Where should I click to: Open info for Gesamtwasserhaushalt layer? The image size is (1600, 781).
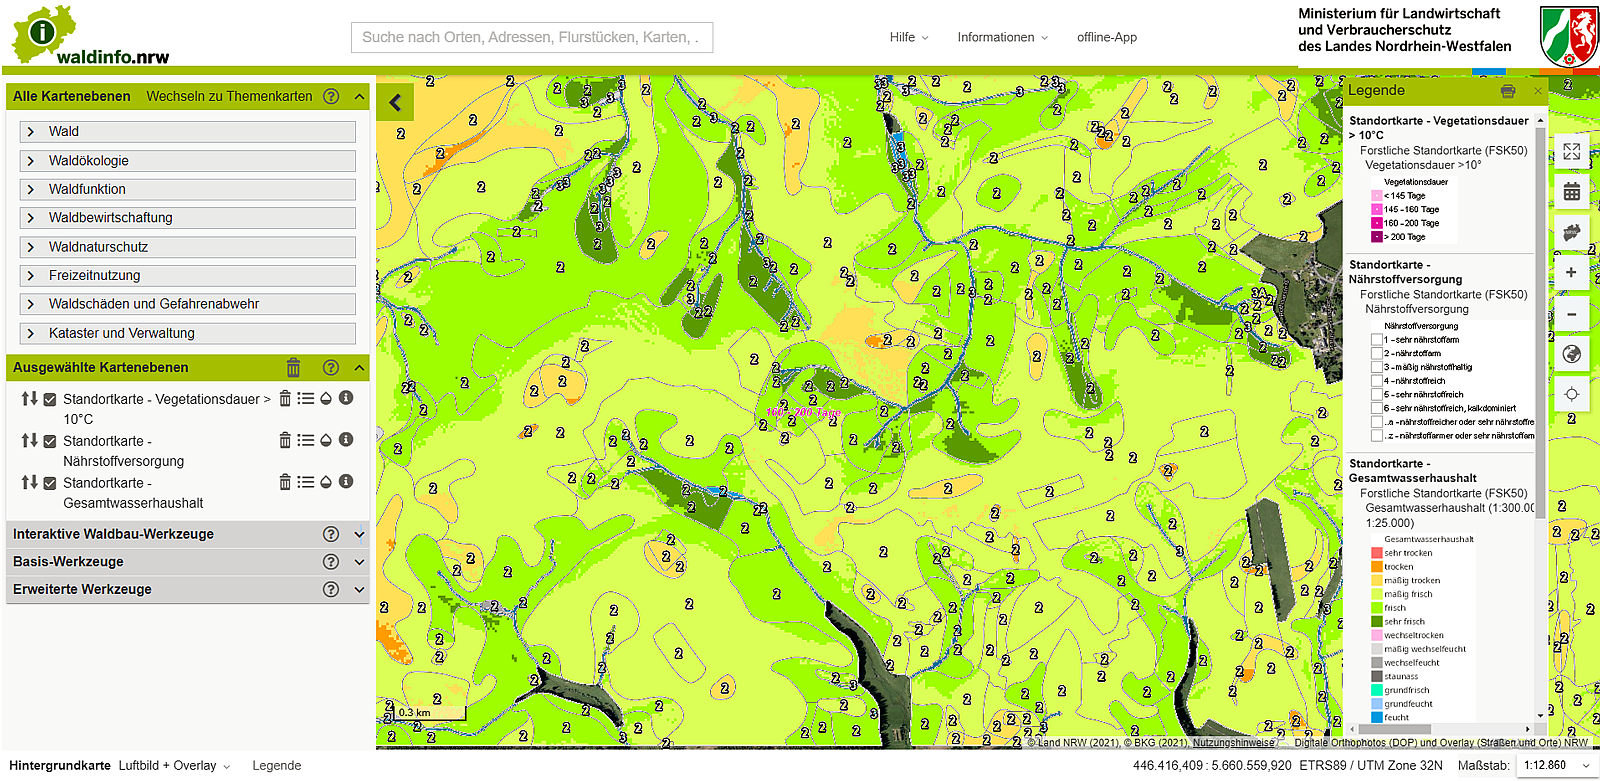346,482
